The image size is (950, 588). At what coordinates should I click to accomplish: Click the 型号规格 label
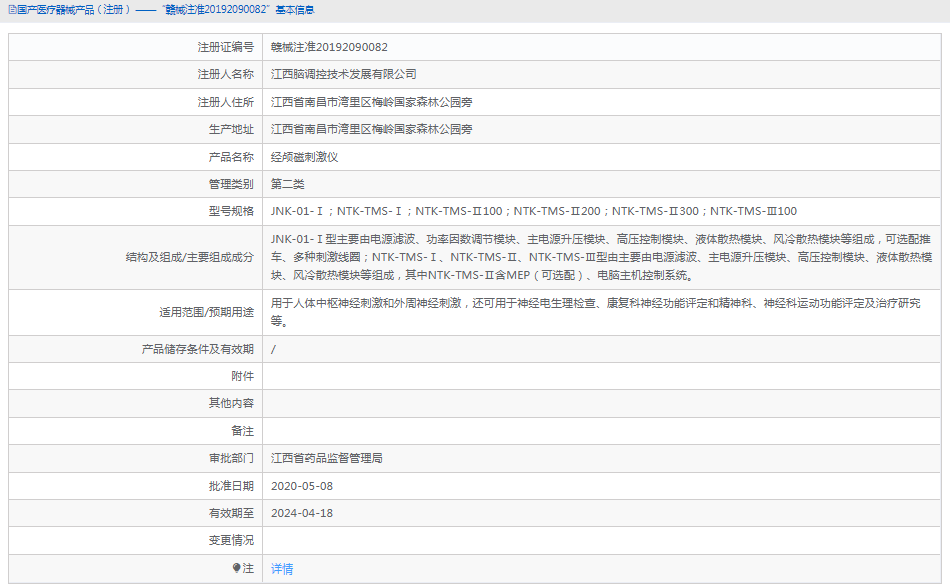pos(231,211)
